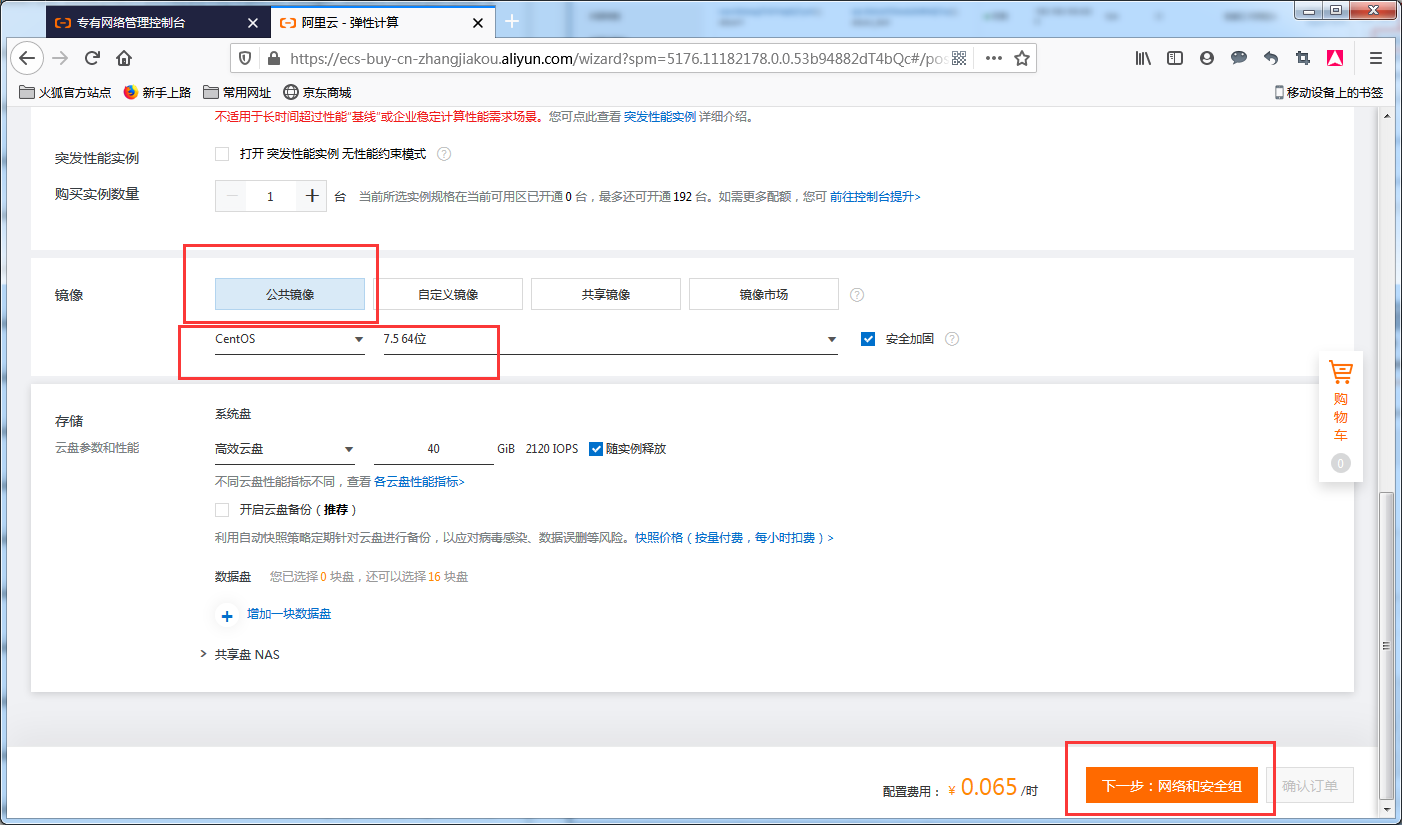Click the help icon next to 安全加固
The image size is (1402, 825).
(x=951, y=338)
